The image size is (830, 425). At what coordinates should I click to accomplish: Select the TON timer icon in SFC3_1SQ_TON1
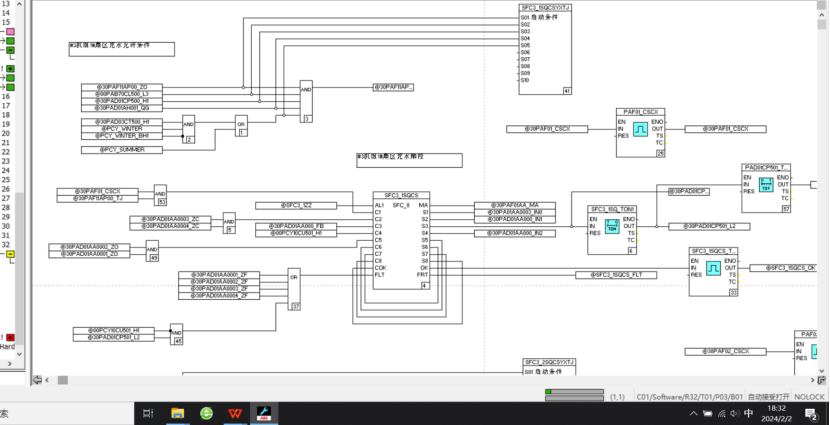coord(613,226)
